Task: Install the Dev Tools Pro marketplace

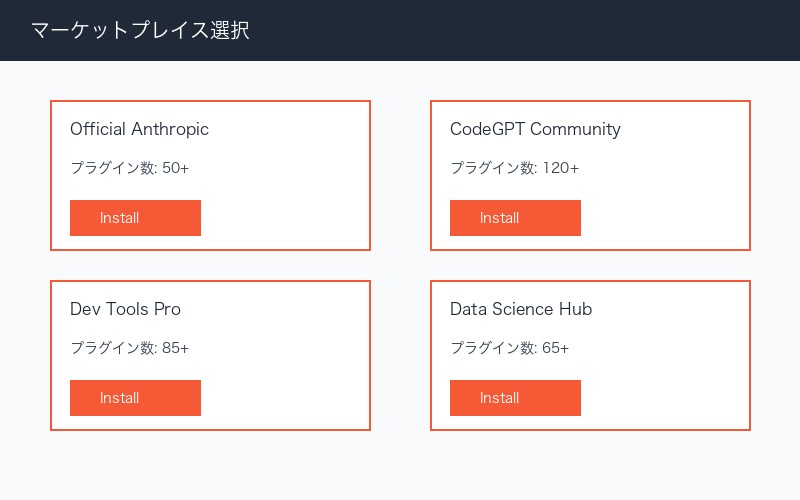Action: (135, 398)
